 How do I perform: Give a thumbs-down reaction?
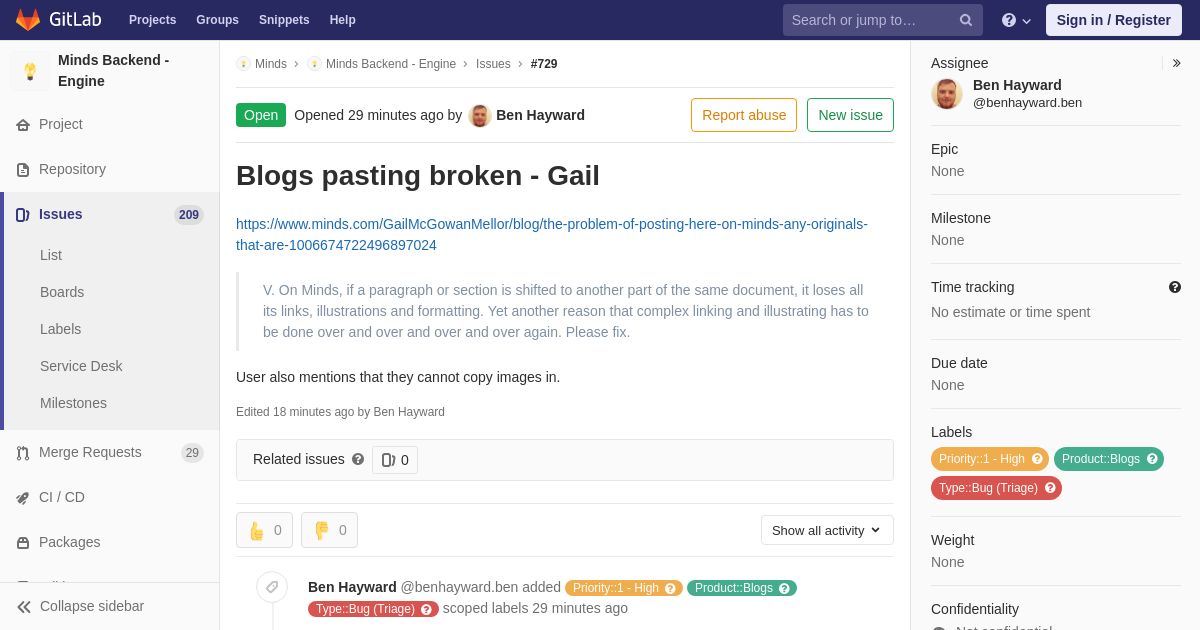[329, 530]
